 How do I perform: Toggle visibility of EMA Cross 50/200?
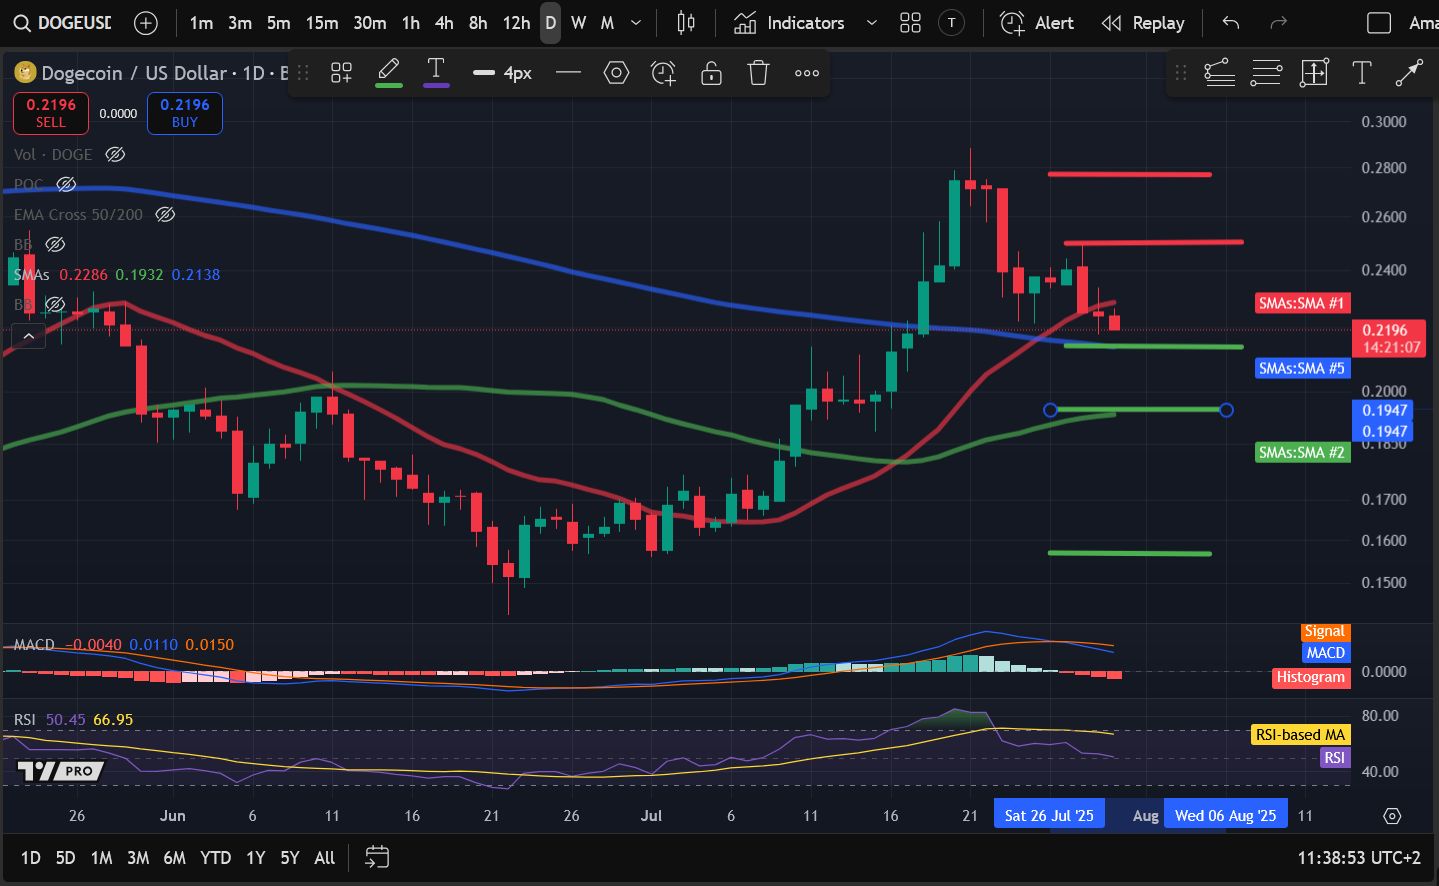pos(165,214)
